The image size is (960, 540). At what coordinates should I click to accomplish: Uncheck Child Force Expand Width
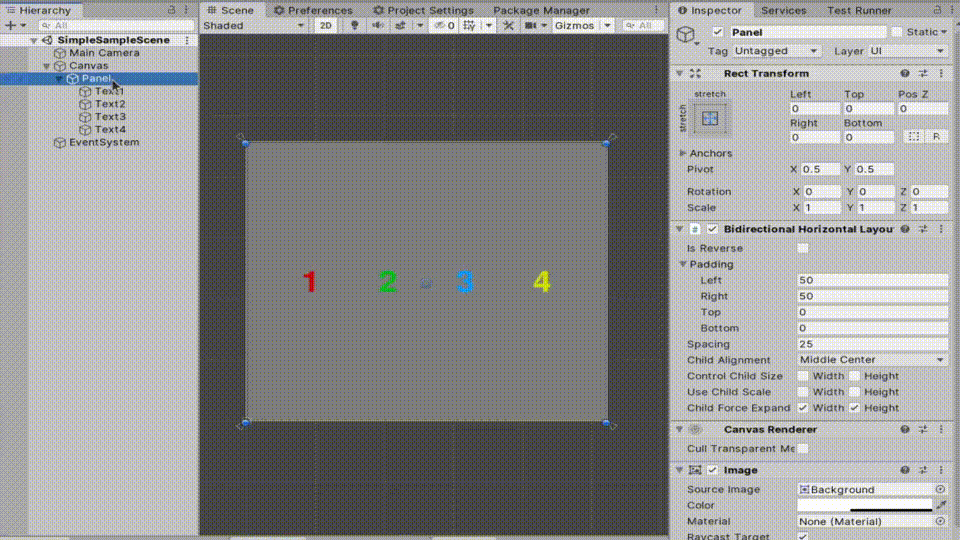[802, 408]
